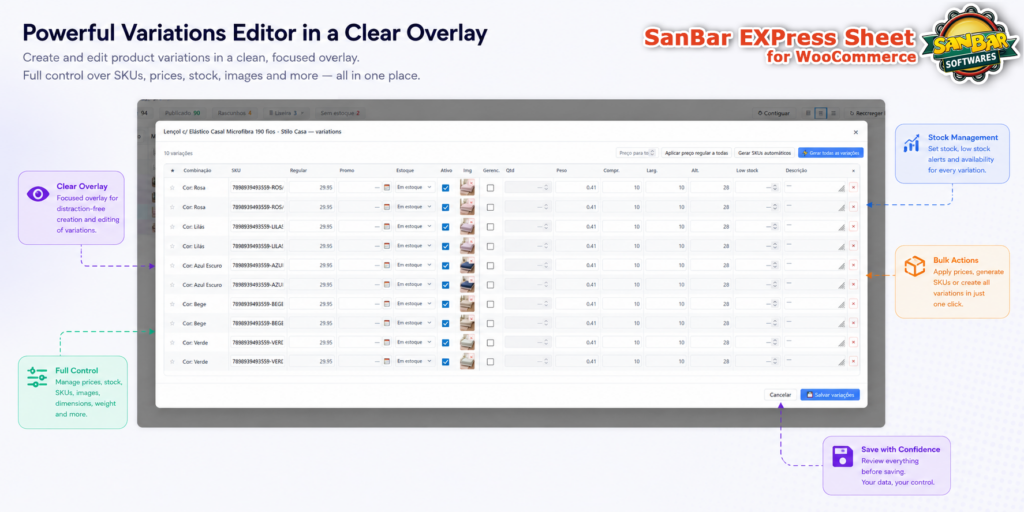
Task: Switch background list to compact rows view
Action: [821, 113]
